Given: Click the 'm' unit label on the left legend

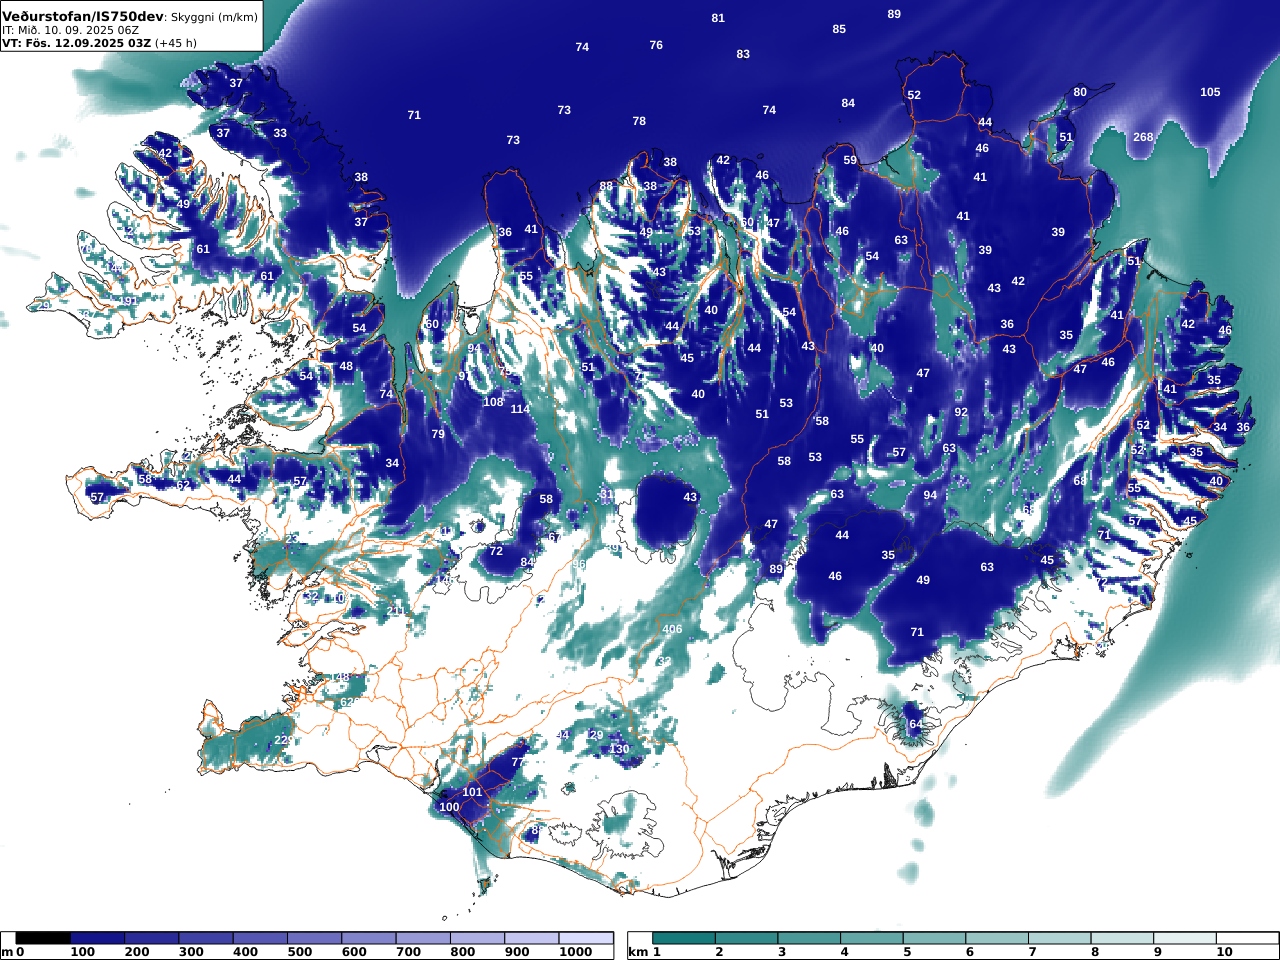Looking at the screenshot, I should pyautogui.click(x=7, y=952).
